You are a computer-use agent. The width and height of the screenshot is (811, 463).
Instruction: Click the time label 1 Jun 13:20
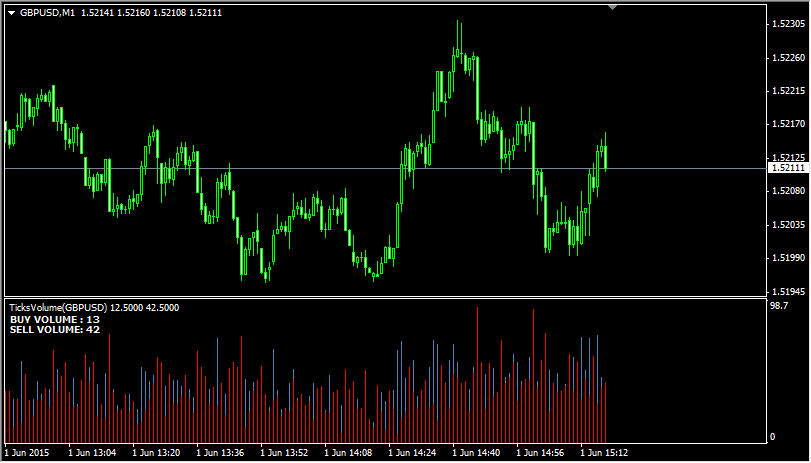156,453
